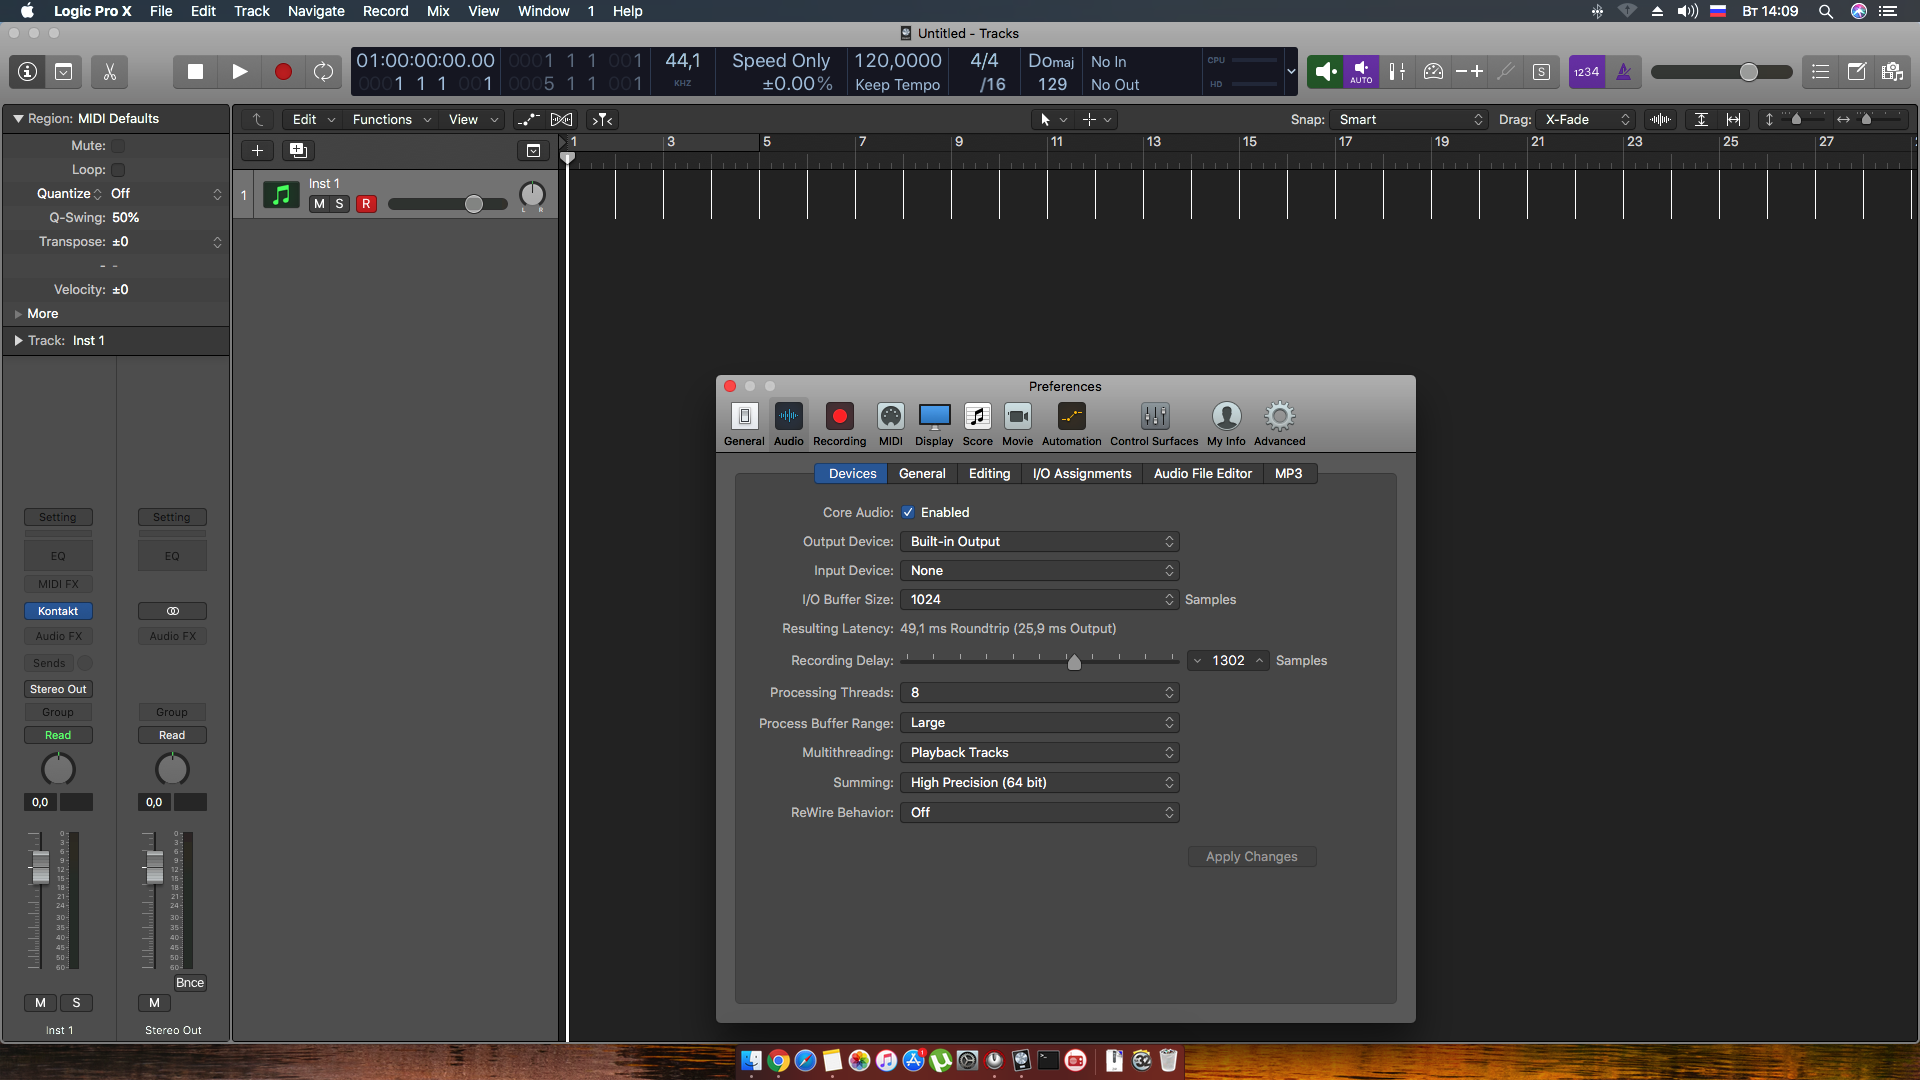Expand the More section in Region inspector
Image resolution: width=1920 pixels, height=1080 pixels.
pos(18,314)
